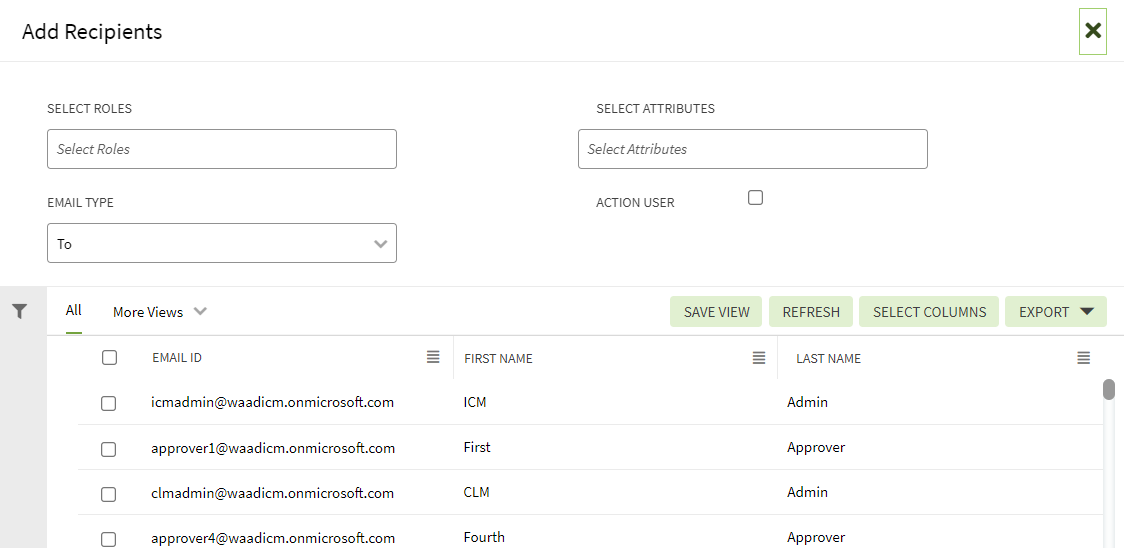Expand the More Views dropdown

coord(159,312)
